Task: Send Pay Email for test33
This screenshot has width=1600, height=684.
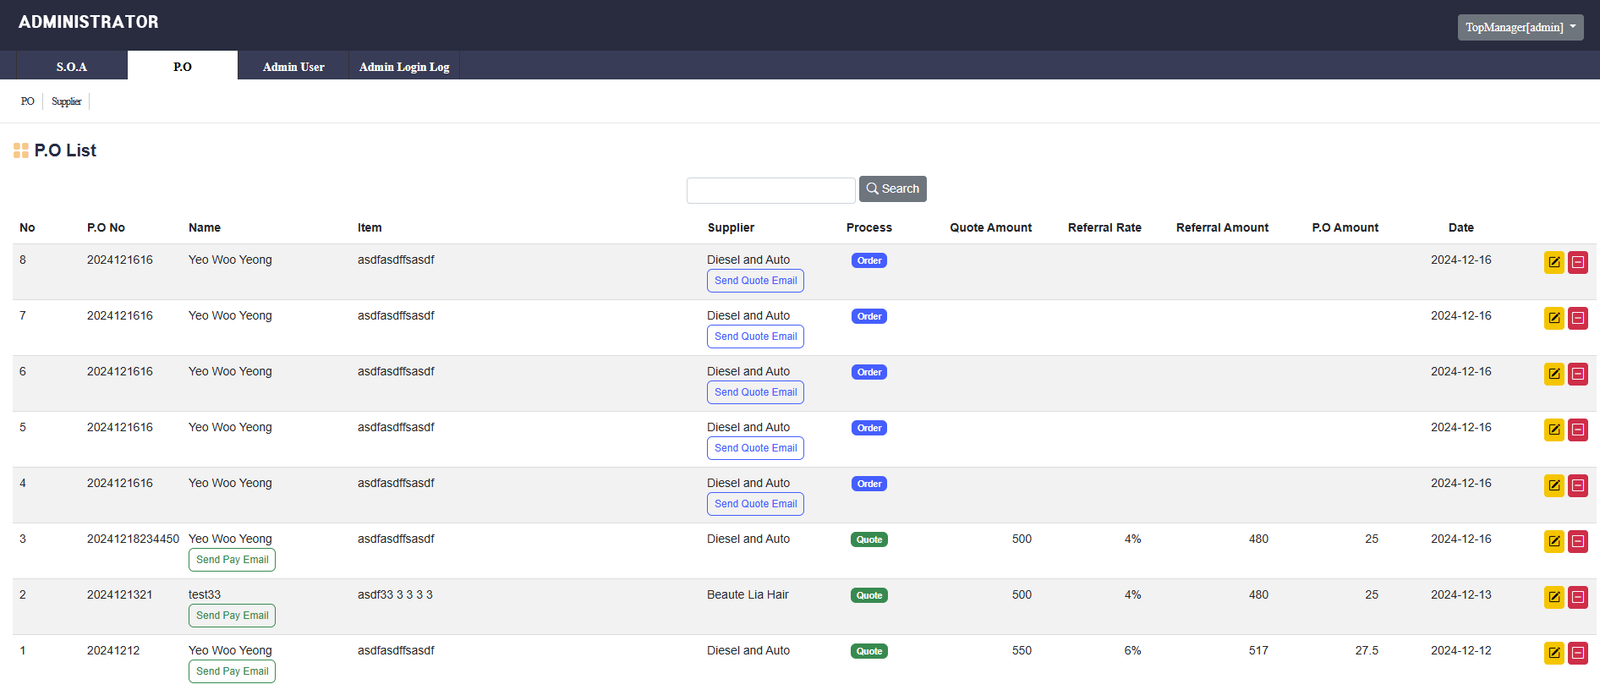Action: tap(232, 616)
